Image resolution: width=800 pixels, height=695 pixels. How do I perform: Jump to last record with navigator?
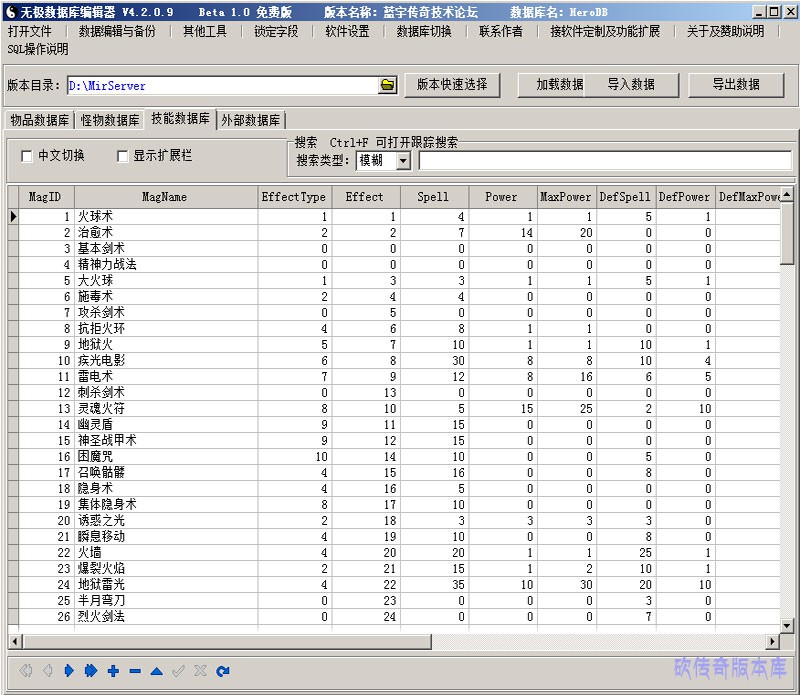(x=91, y=671)
